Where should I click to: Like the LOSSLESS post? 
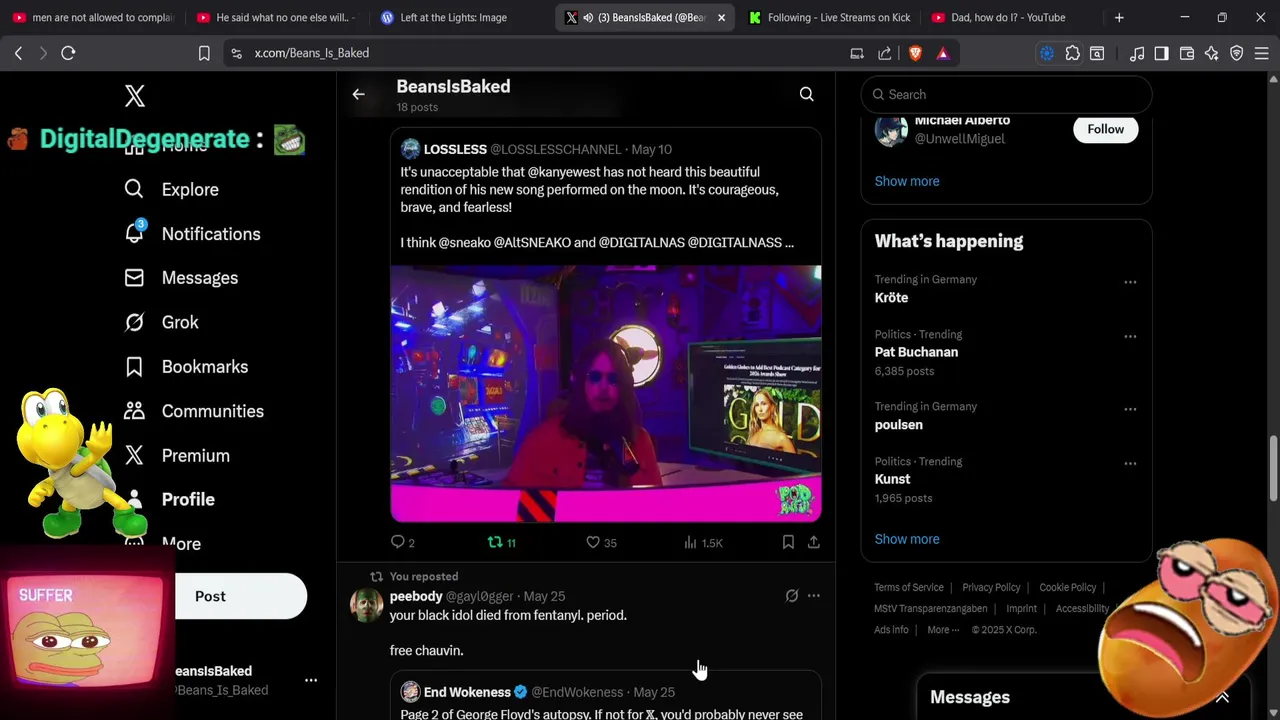tap(593, 542)
